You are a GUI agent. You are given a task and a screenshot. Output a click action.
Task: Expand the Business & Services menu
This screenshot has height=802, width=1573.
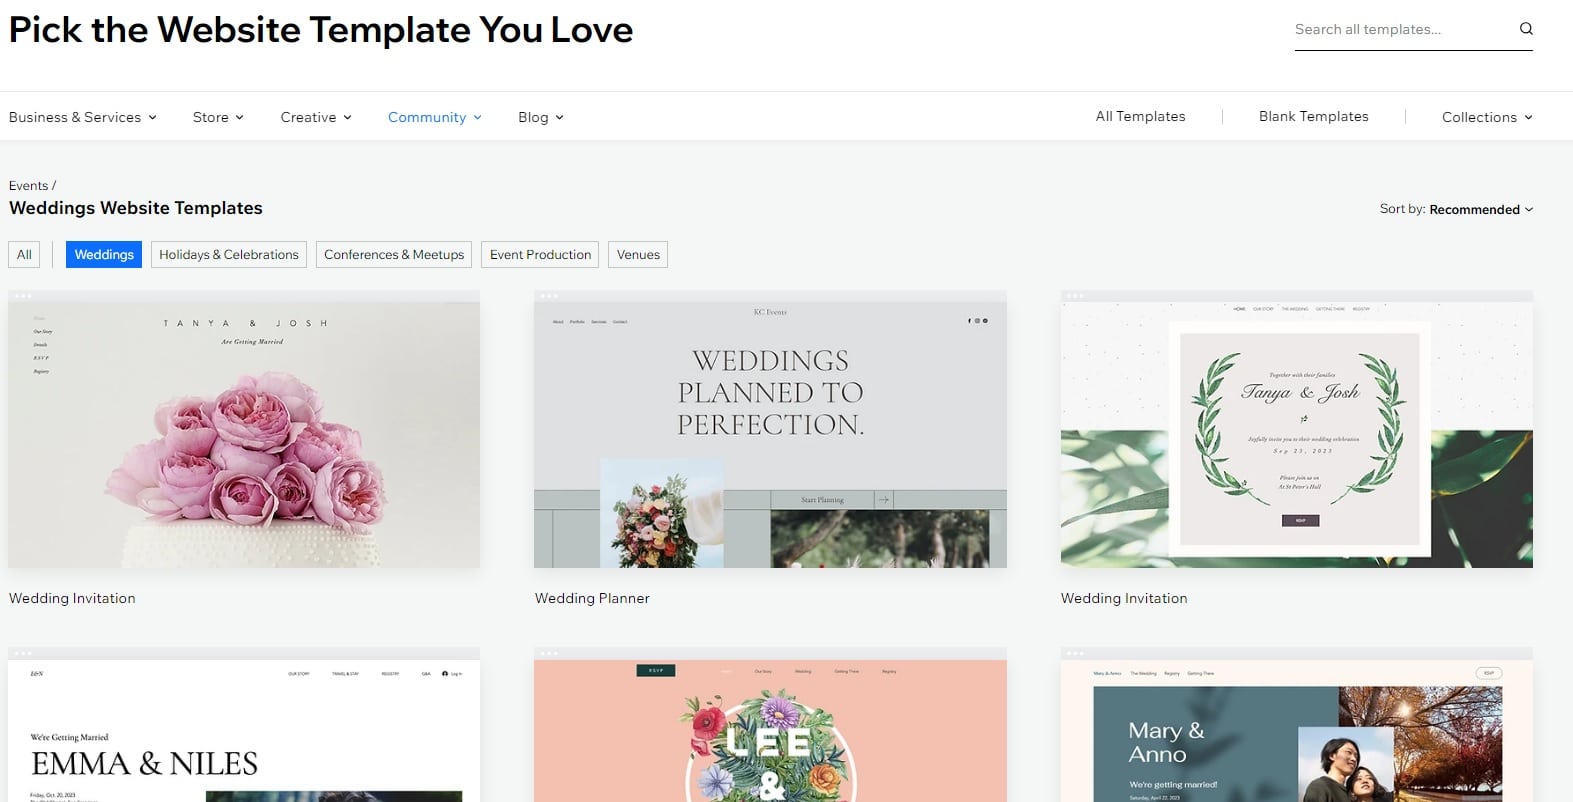83,117
